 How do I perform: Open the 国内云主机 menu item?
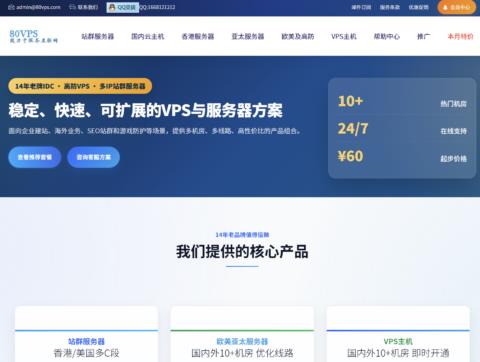[x=148, y=36]
